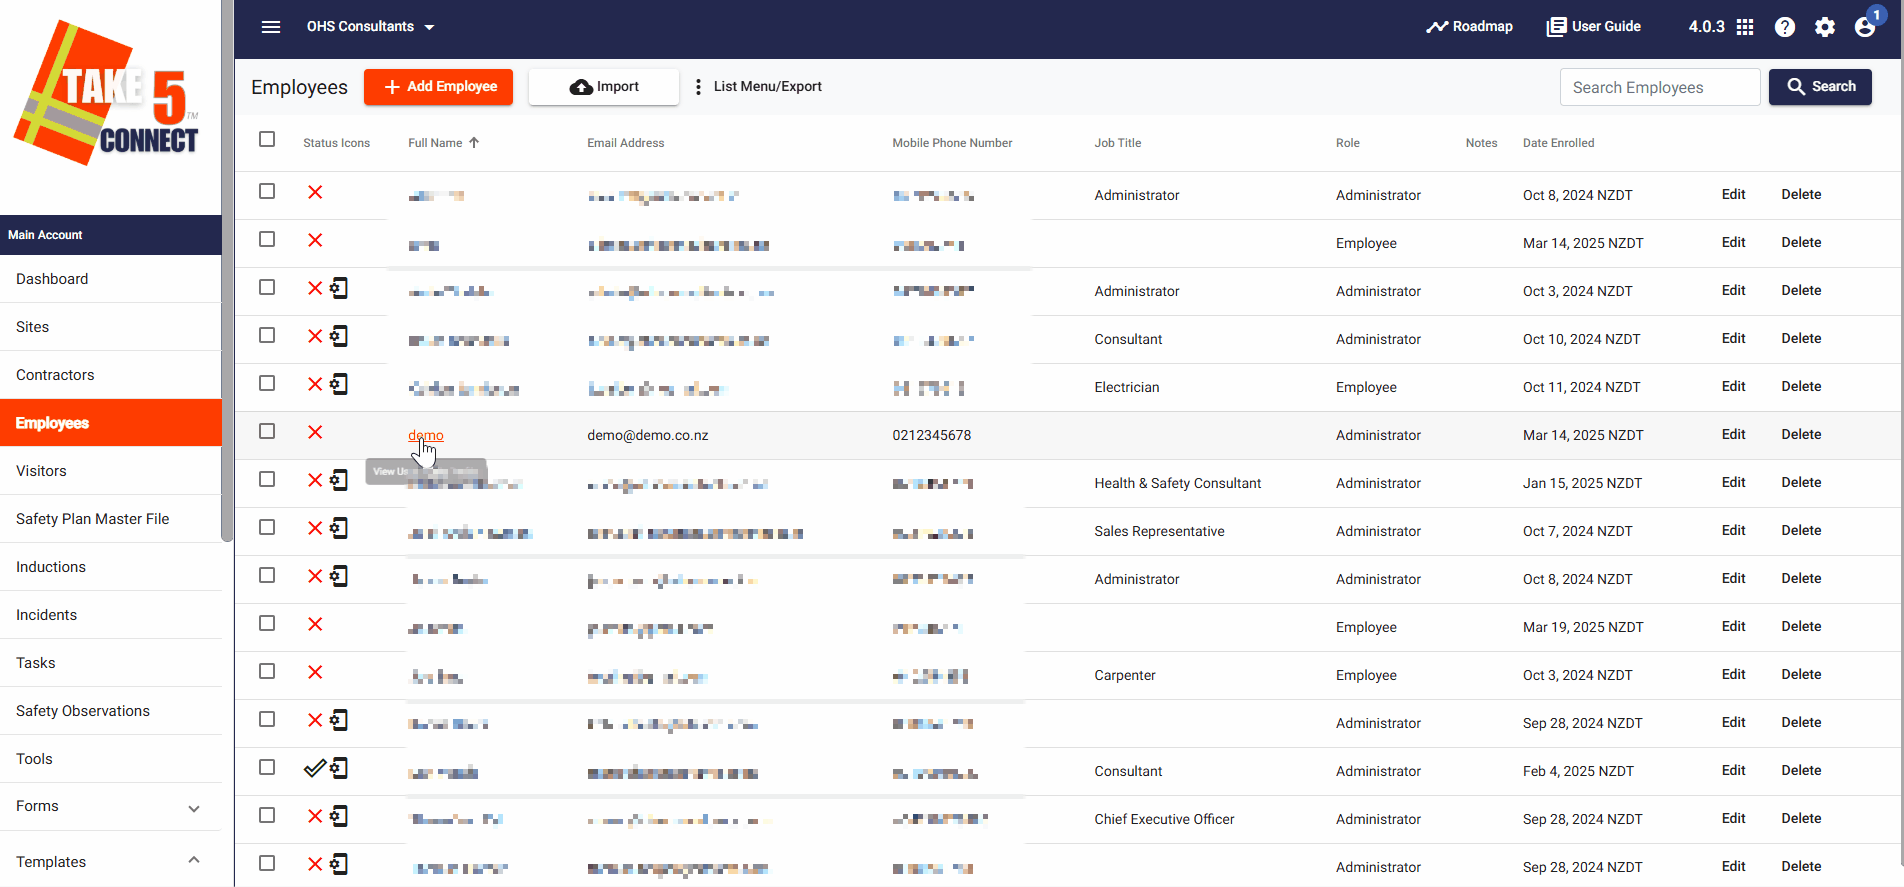Screen dimensions: 1904x887
Task: Check the box for the Electrician row
Action: click(x=267, y=383)
